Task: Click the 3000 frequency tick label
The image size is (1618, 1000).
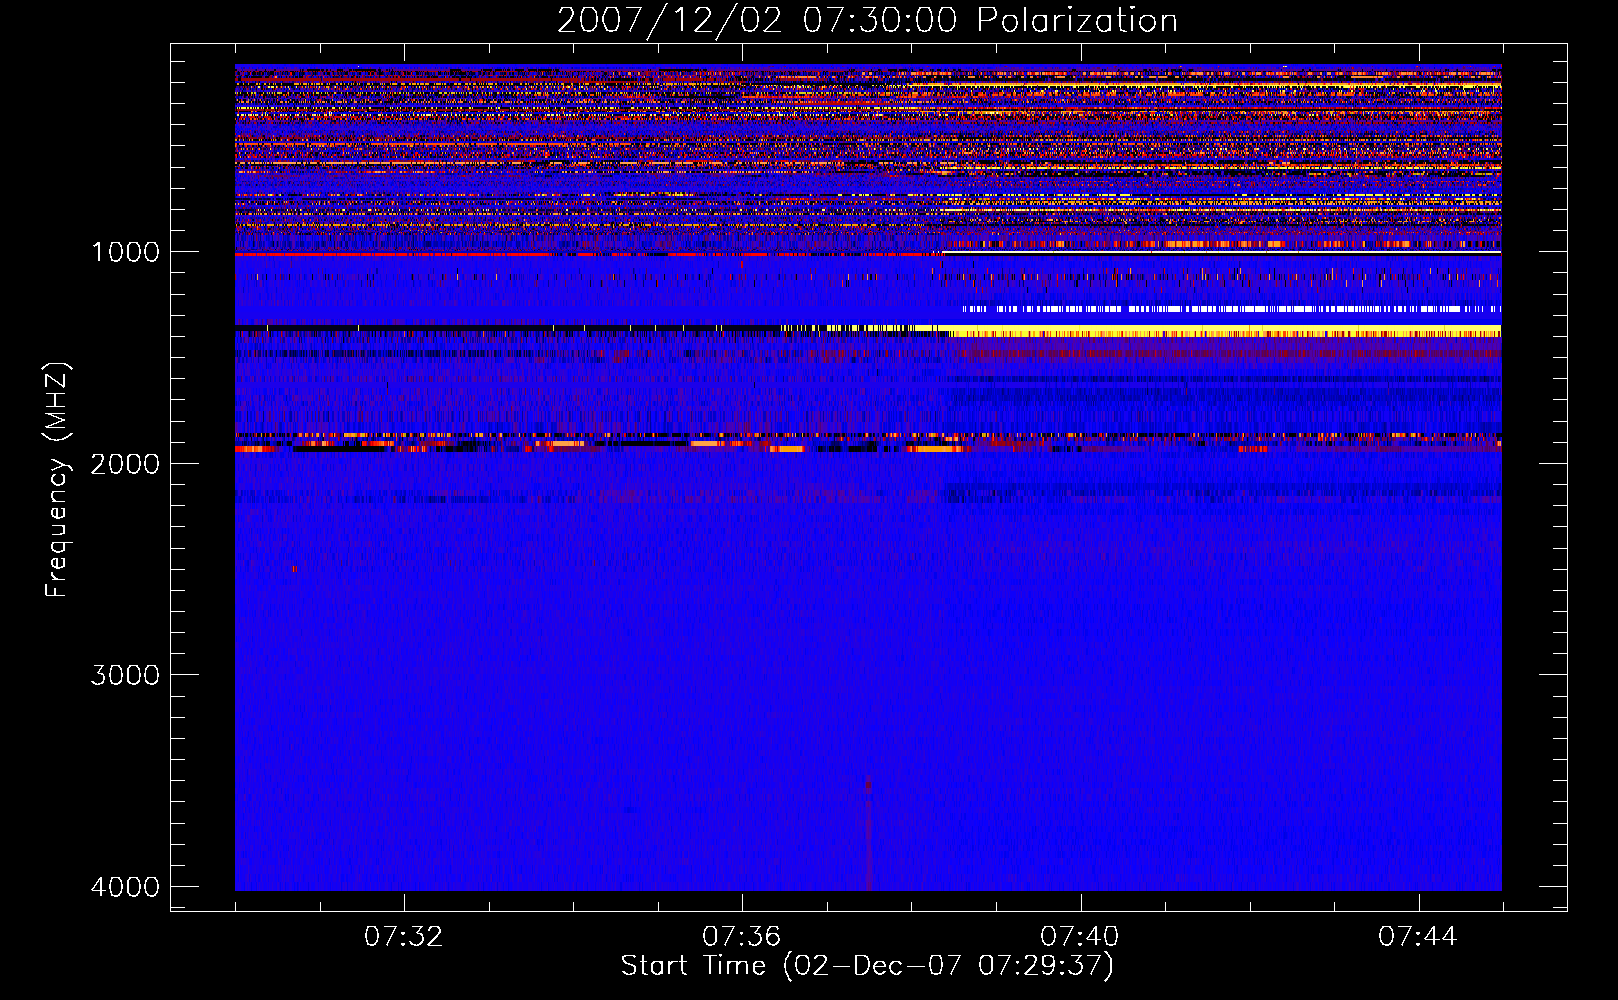Action: point(126,675)
